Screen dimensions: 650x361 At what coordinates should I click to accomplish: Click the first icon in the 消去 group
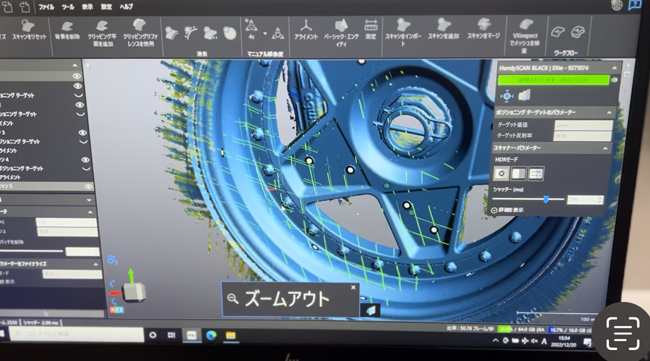coord(171,33)
